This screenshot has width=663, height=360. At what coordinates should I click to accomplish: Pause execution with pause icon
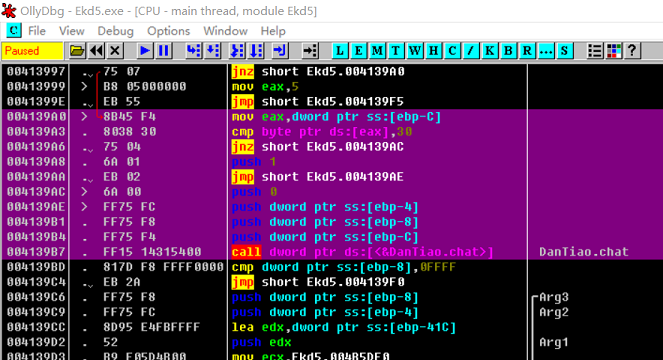[x=164, y=51]
